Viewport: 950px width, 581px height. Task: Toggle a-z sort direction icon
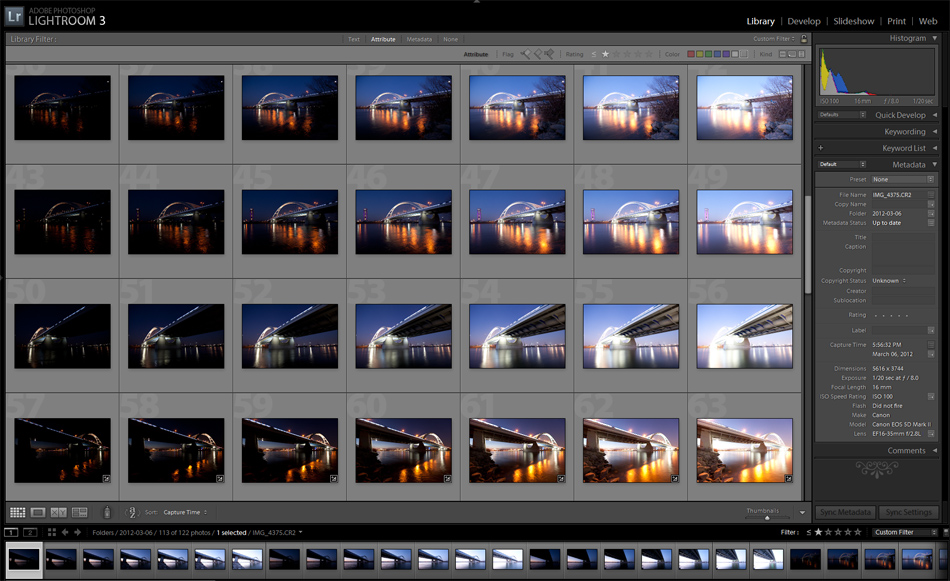pyautogui.click(x=131, y=513)
